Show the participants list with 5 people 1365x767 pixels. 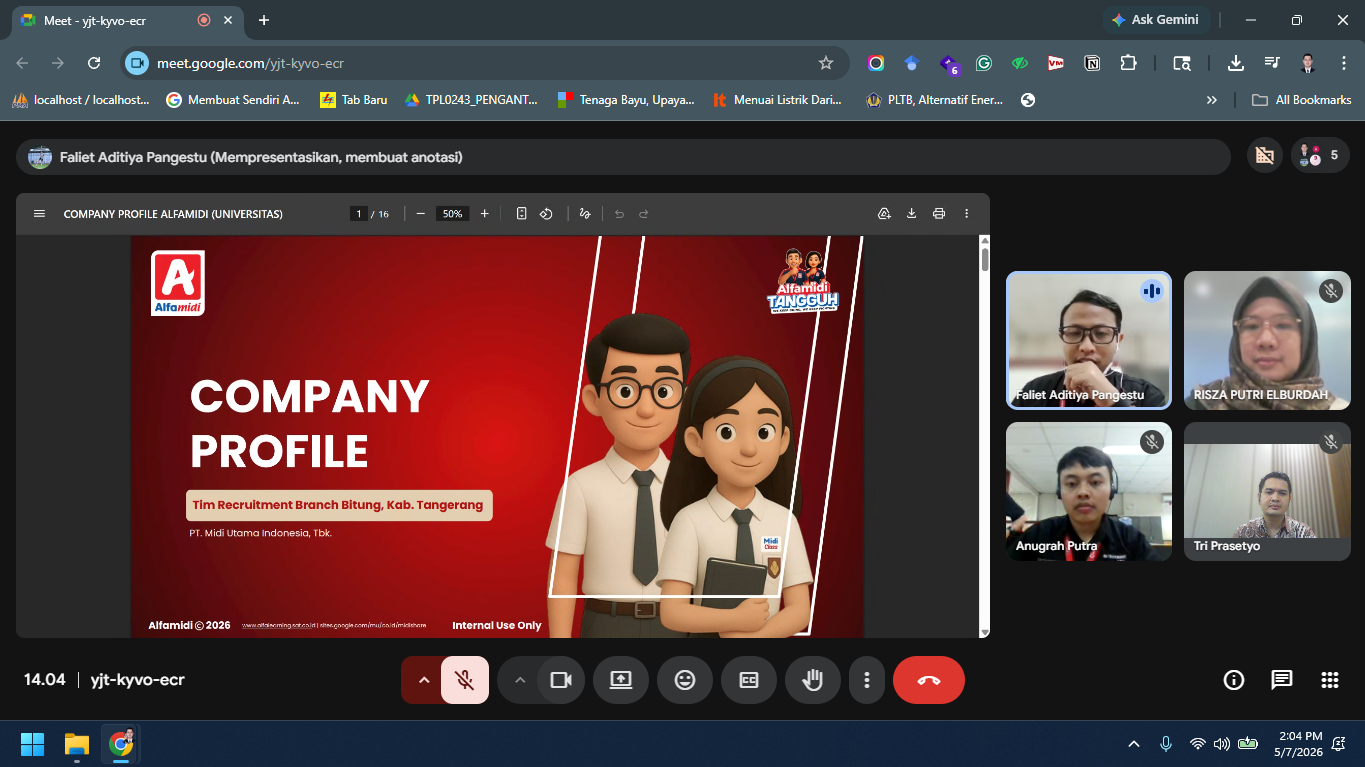(1320, 155)
